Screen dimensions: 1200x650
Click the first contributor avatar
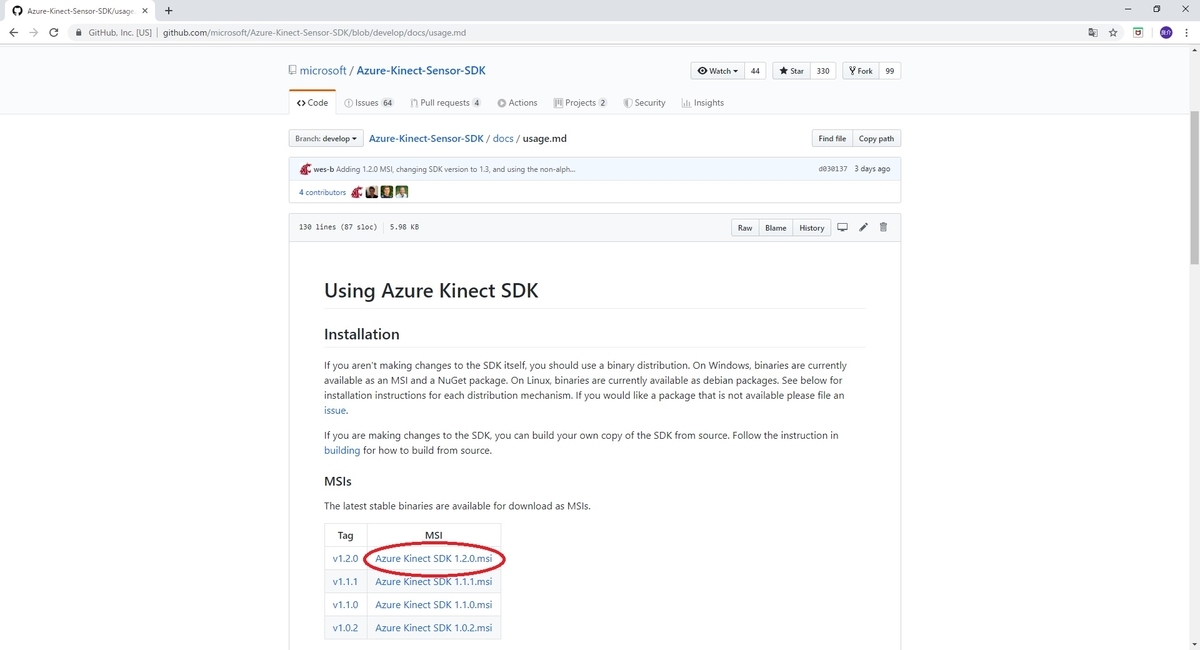pyautogui.click(x=357, y=192)
